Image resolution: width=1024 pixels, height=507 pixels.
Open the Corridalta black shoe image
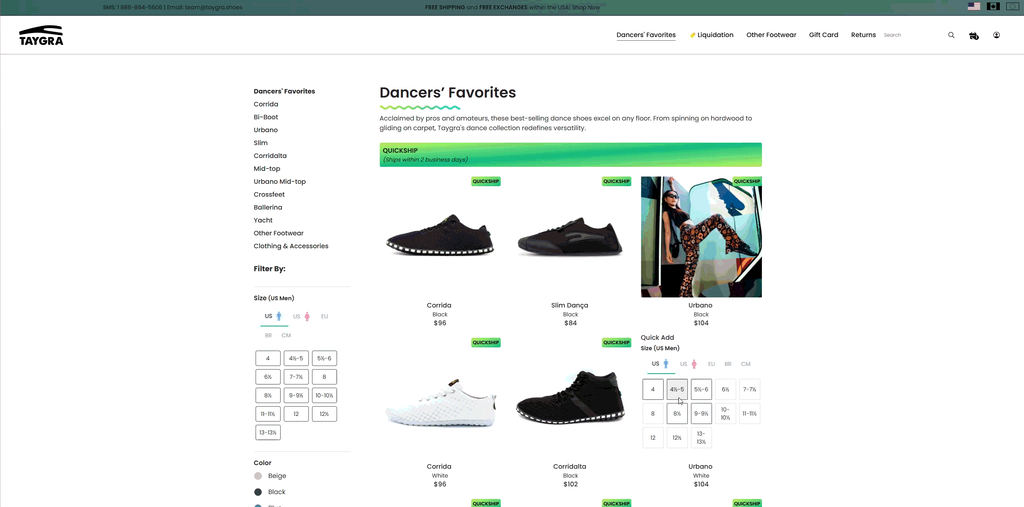pos(571,399)
